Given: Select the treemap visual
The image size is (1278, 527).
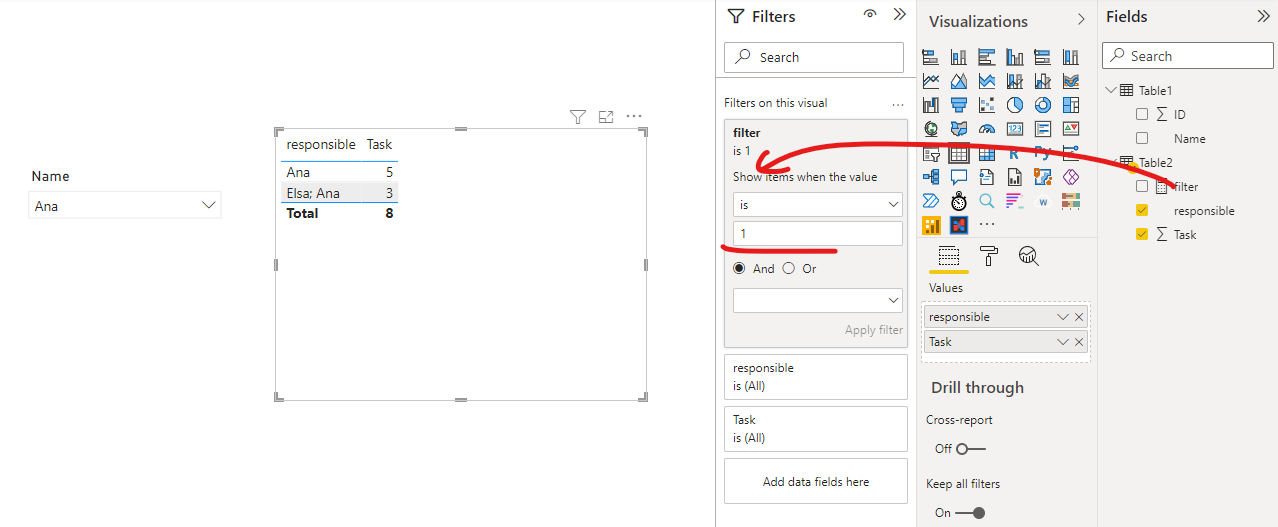Looking at the screenshot, I should pyautogui.click(x=1071, y=105).
